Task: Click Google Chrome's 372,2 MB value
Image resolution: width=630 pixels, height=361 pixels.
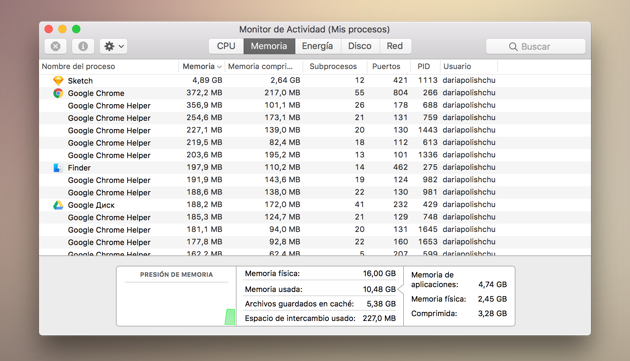Action: 204,93
